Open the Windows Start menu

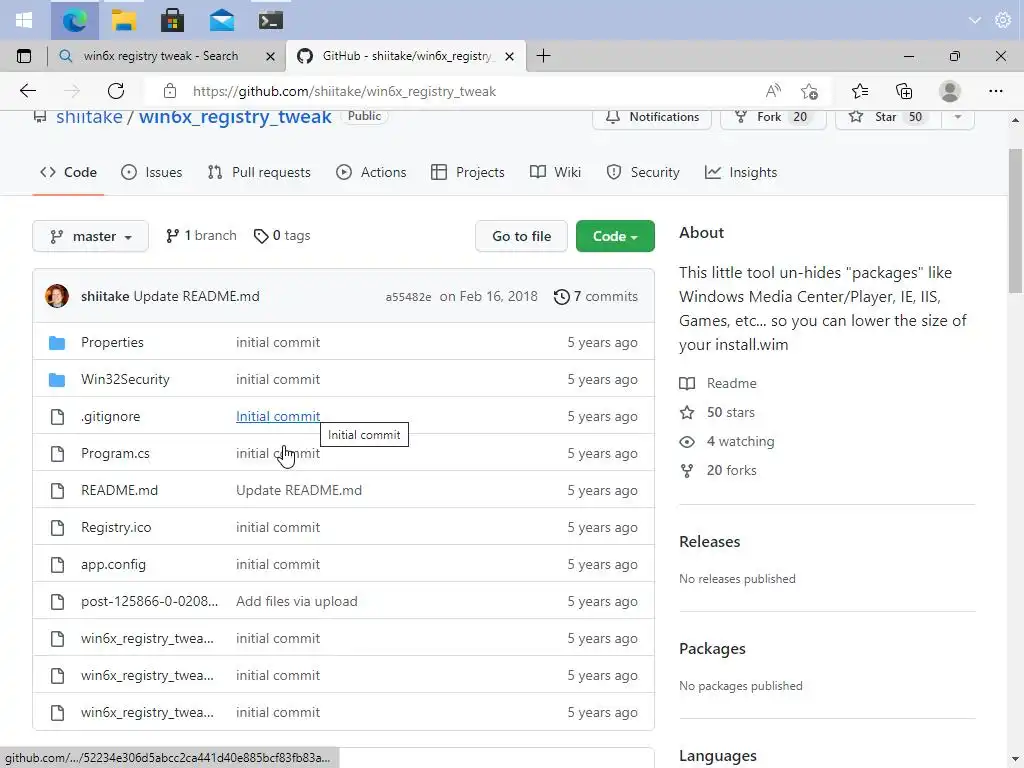pyautogui.click(x=24, y=20)
